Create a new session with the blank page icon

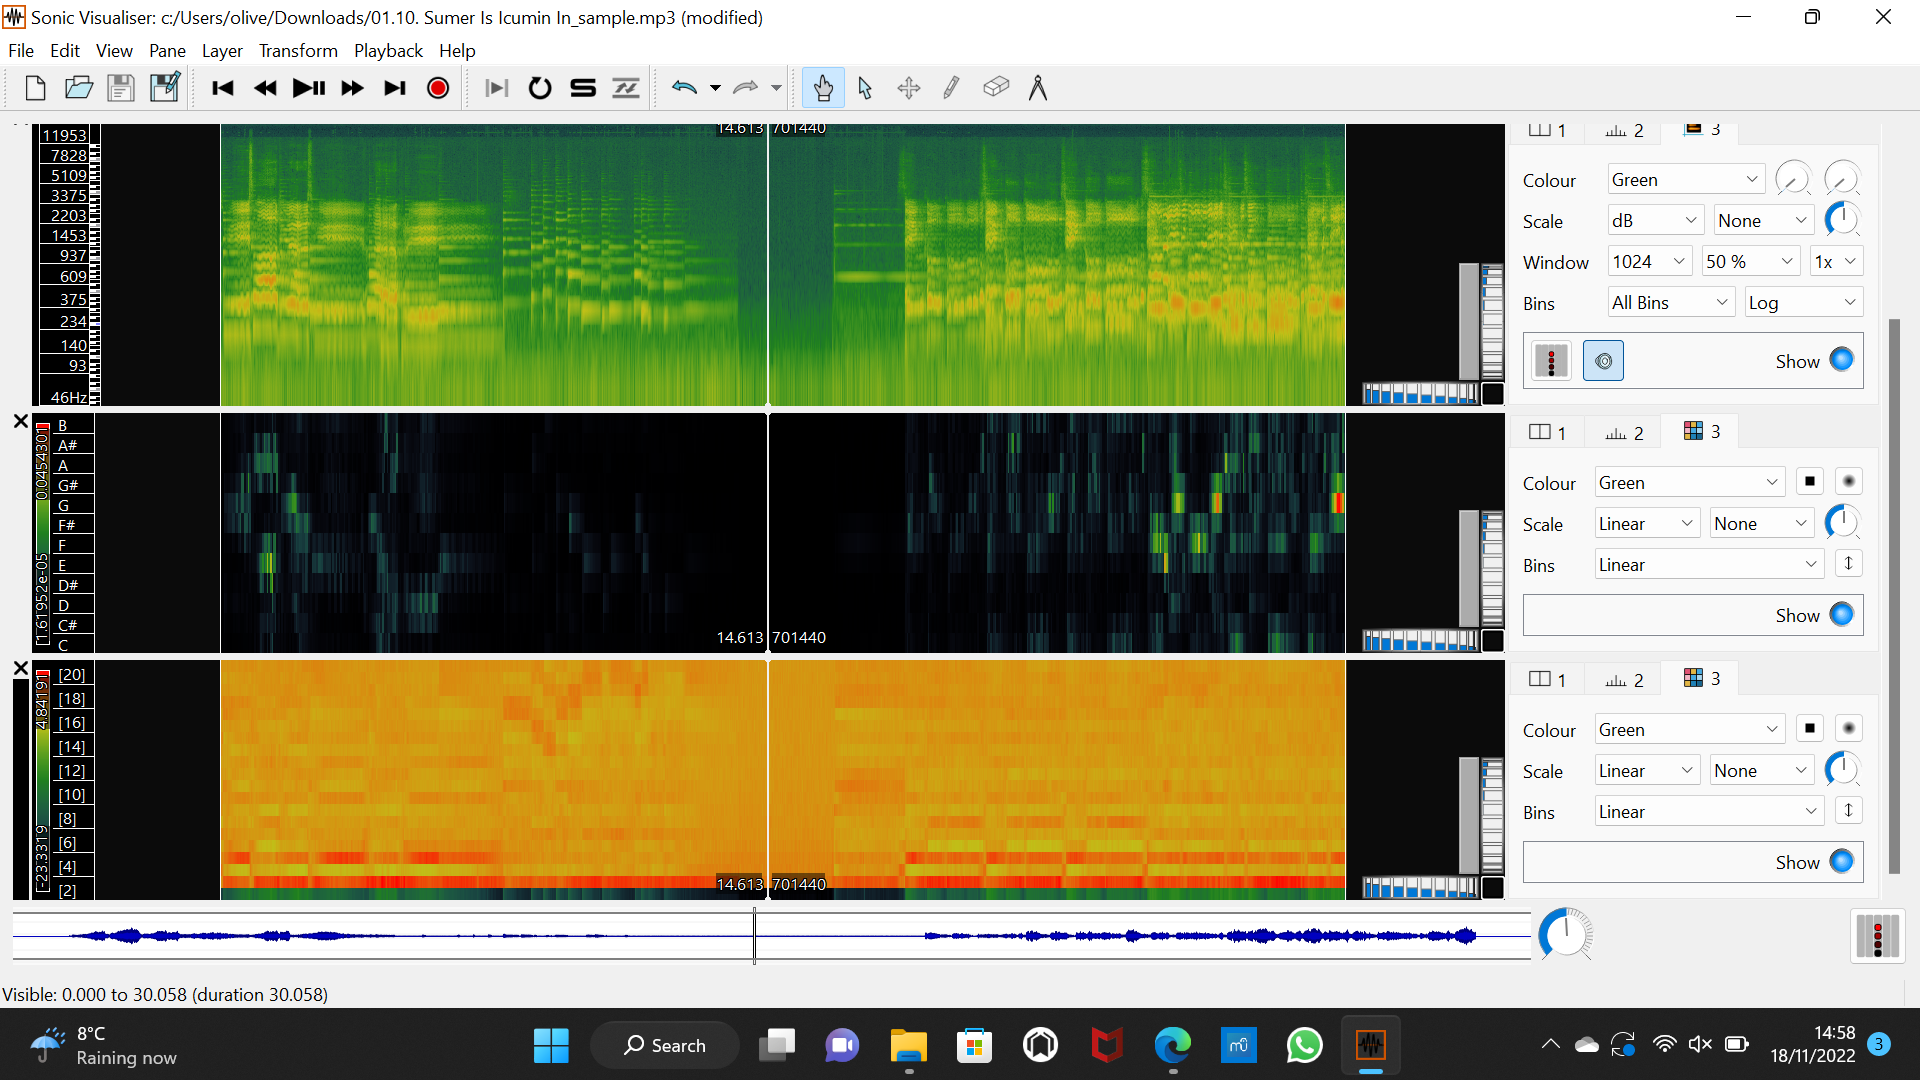click(x=35, y=88)
